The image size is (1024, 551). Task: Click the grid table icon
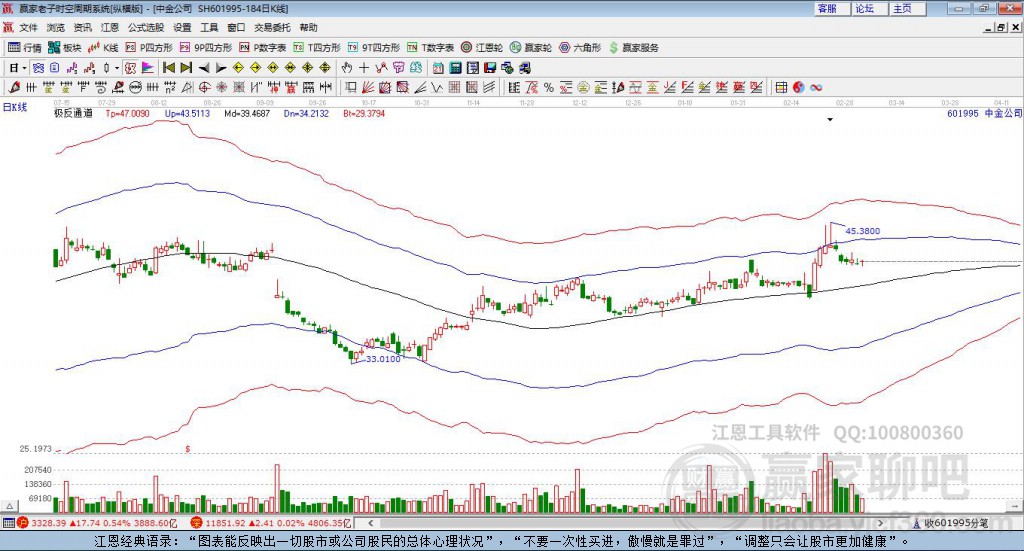point(781,87)
